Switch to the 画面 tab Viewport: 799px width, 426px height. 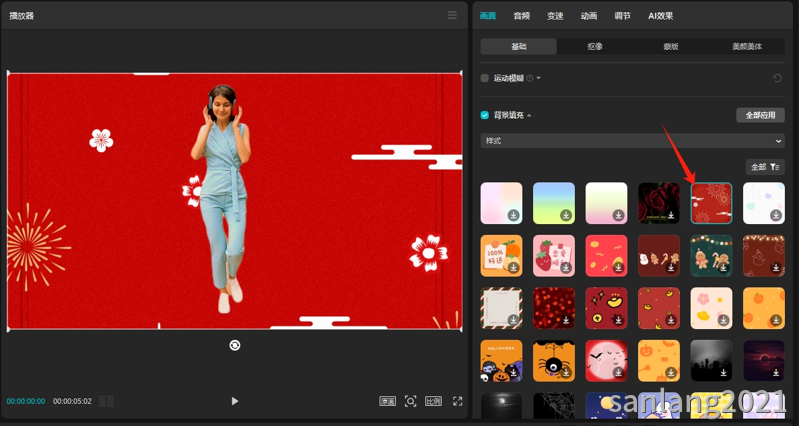(x=488, y=16)
